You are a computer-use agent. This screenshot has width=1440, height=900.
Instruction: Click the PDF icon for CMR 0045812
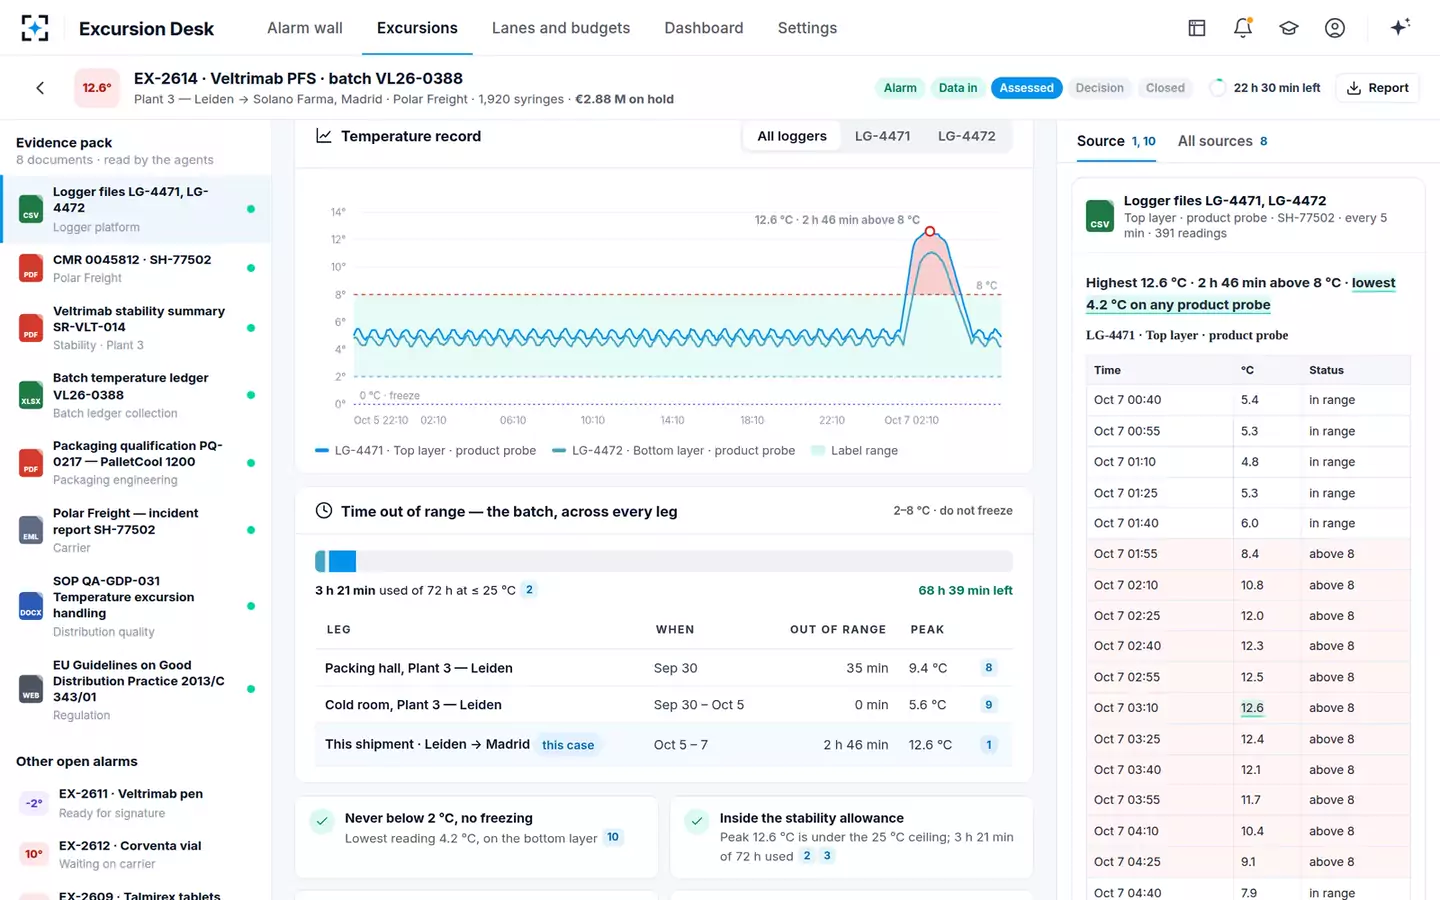point(31,268)
